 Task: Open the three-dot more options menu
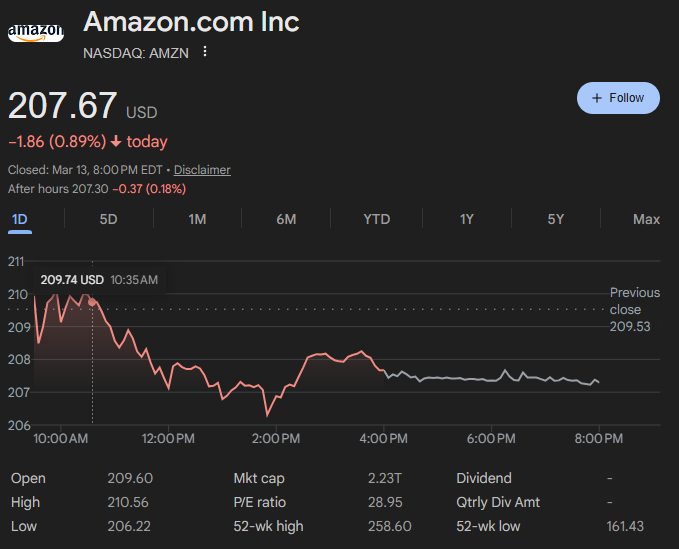(205, 52)
